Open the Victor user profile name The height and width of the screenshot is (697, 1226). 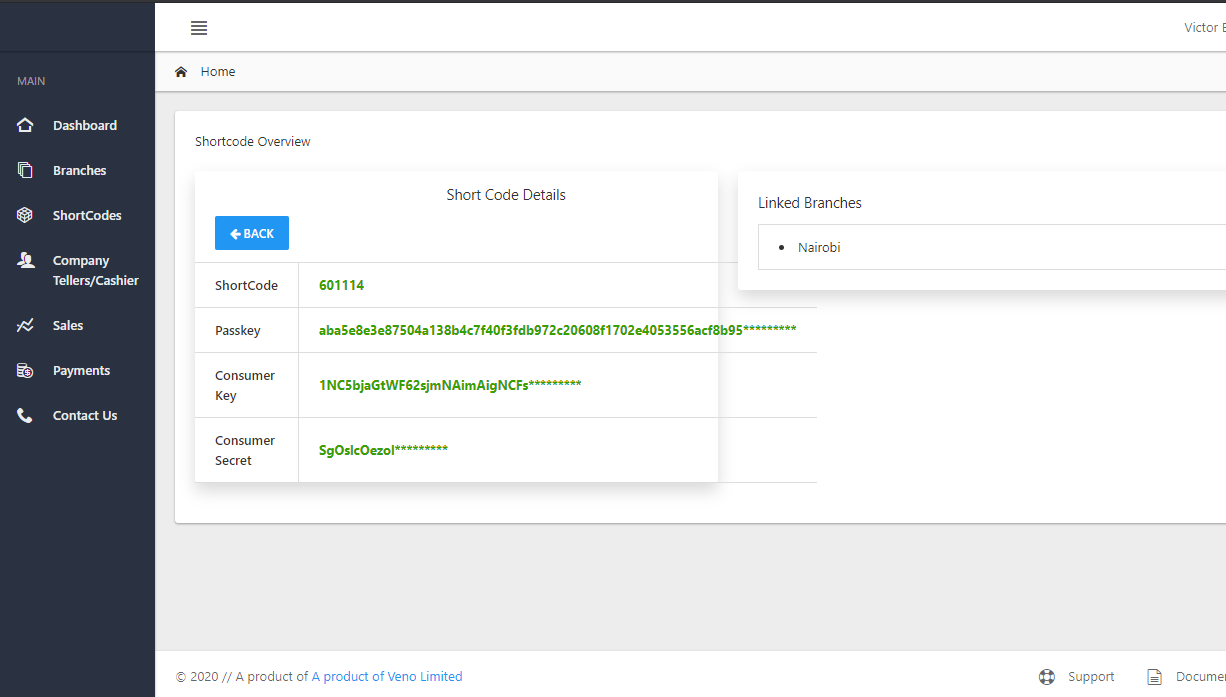click(1204, 28)
